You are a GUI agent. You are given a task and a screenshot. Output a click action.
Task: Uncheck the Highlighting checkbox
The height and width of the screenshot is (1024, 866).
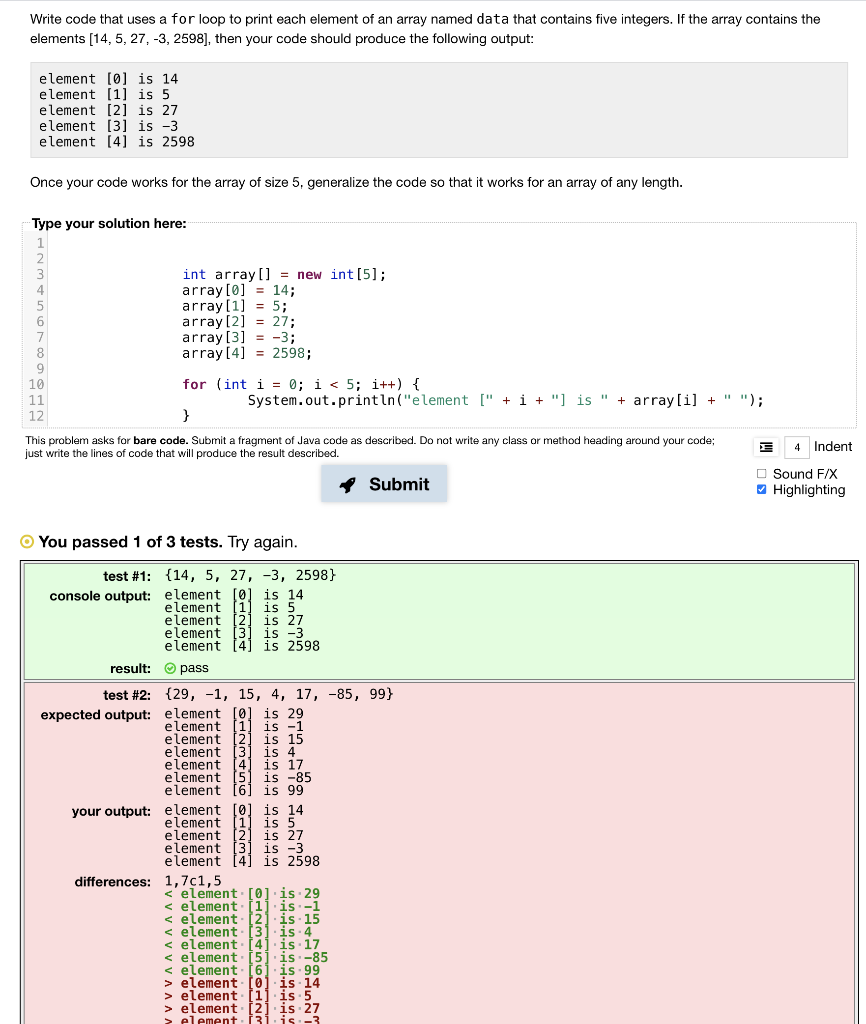coord(761,489)
